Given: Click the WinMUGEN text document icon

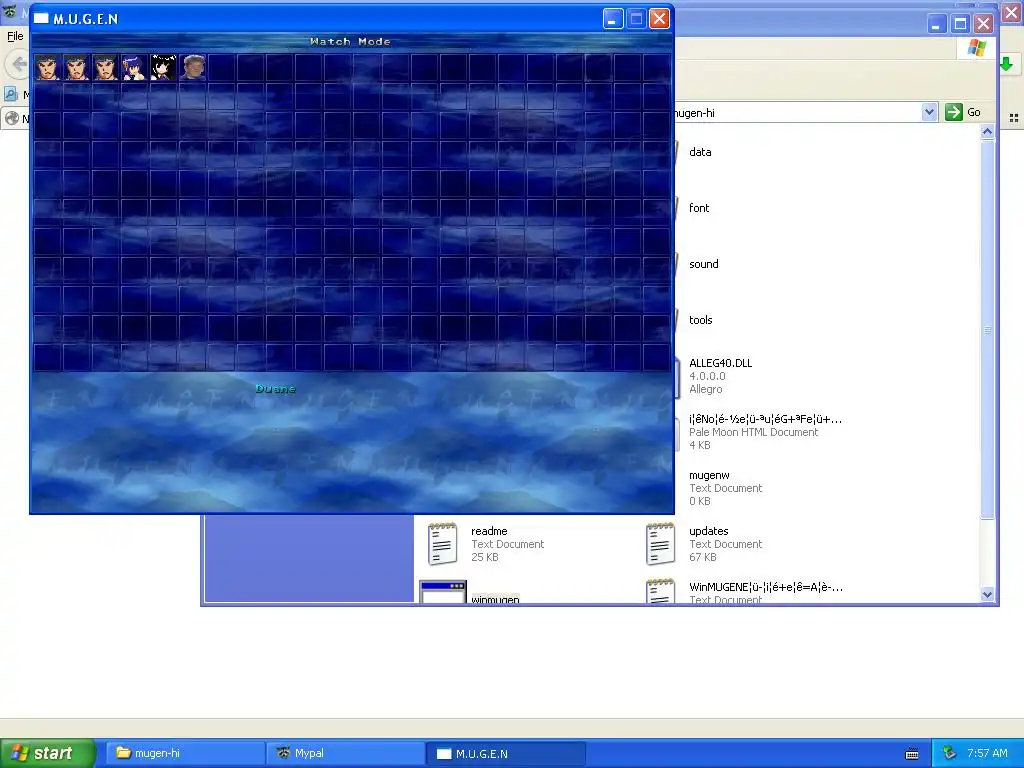Looking at the screenshot, I should 660,590.
